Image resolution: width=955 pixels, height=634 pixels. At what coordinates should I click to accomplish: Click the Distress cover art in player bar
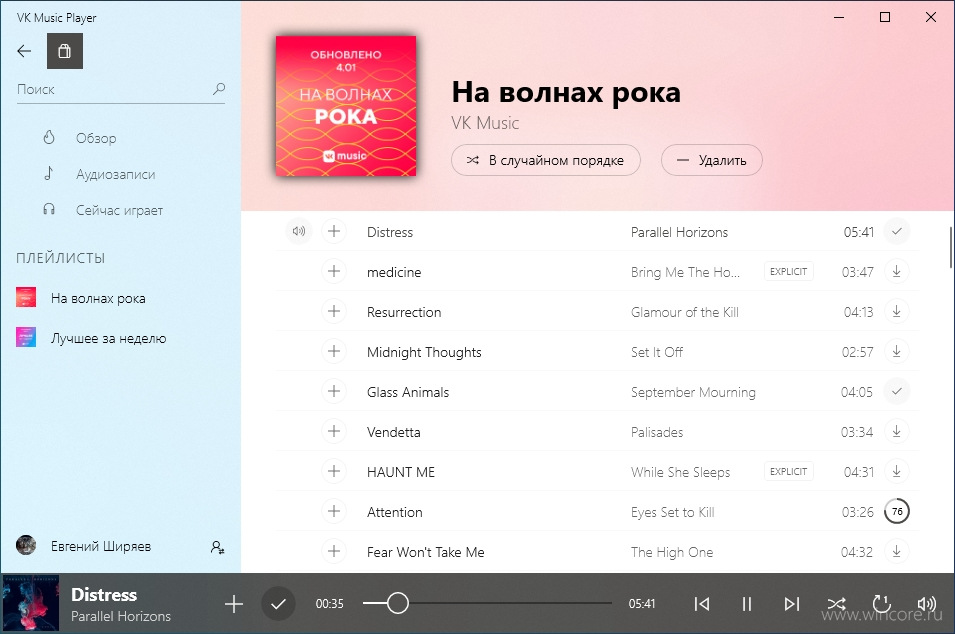coord(31,604)
